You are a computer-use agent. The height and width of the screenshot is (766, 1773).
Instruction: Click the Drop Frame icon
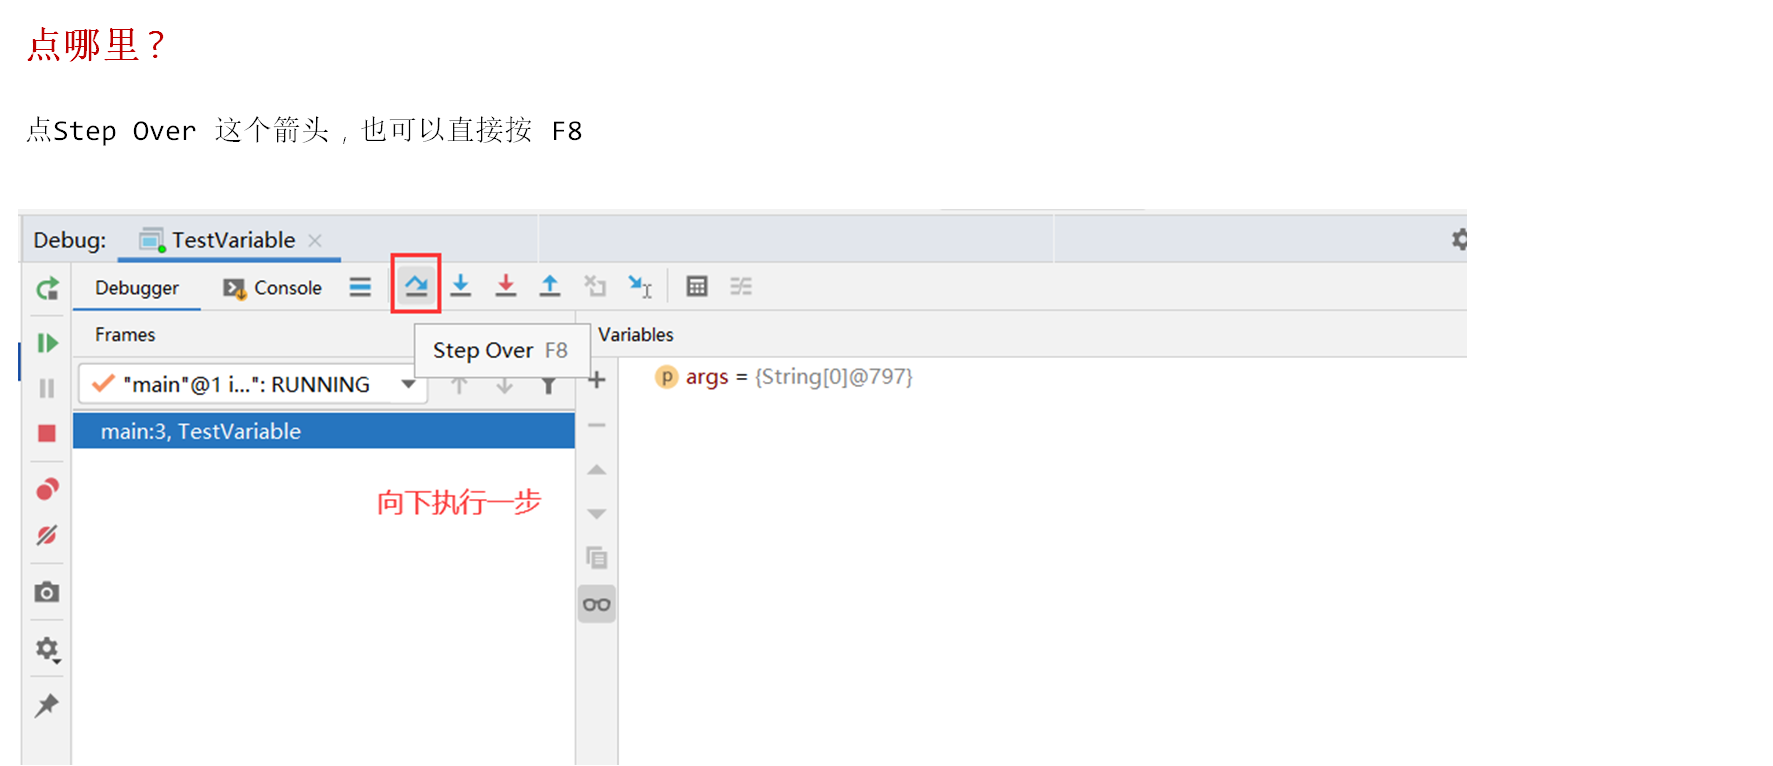[x=595, y=286]
